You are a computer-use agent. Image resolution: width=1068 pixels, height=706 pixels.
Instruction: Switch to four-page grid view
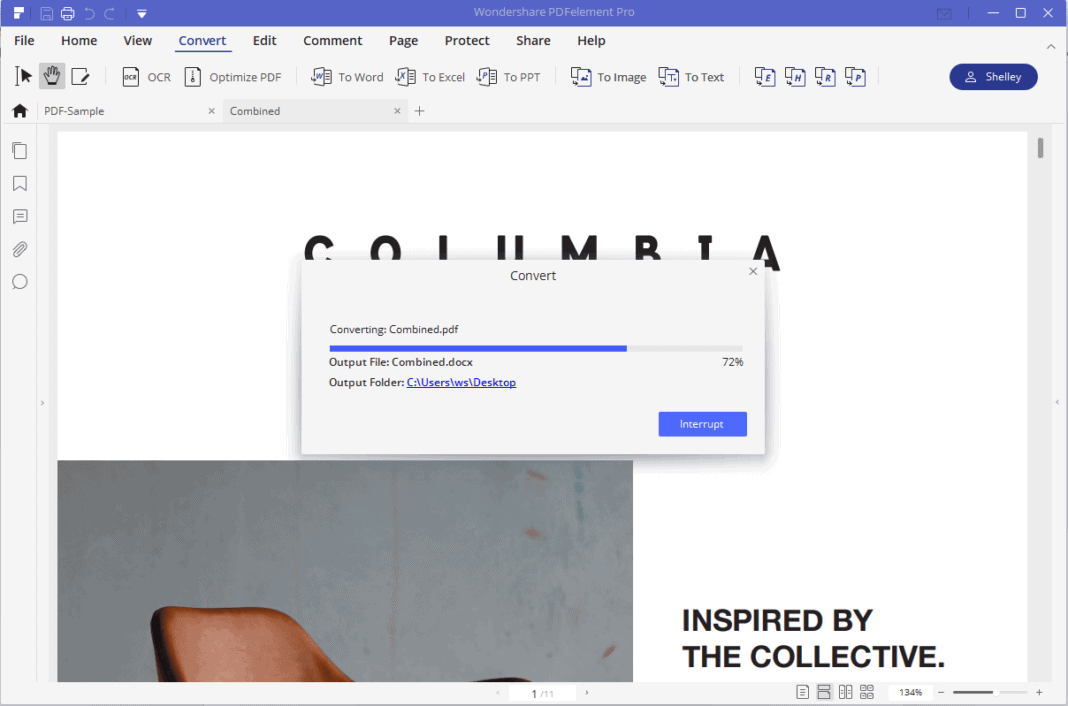tap(866, 691)
